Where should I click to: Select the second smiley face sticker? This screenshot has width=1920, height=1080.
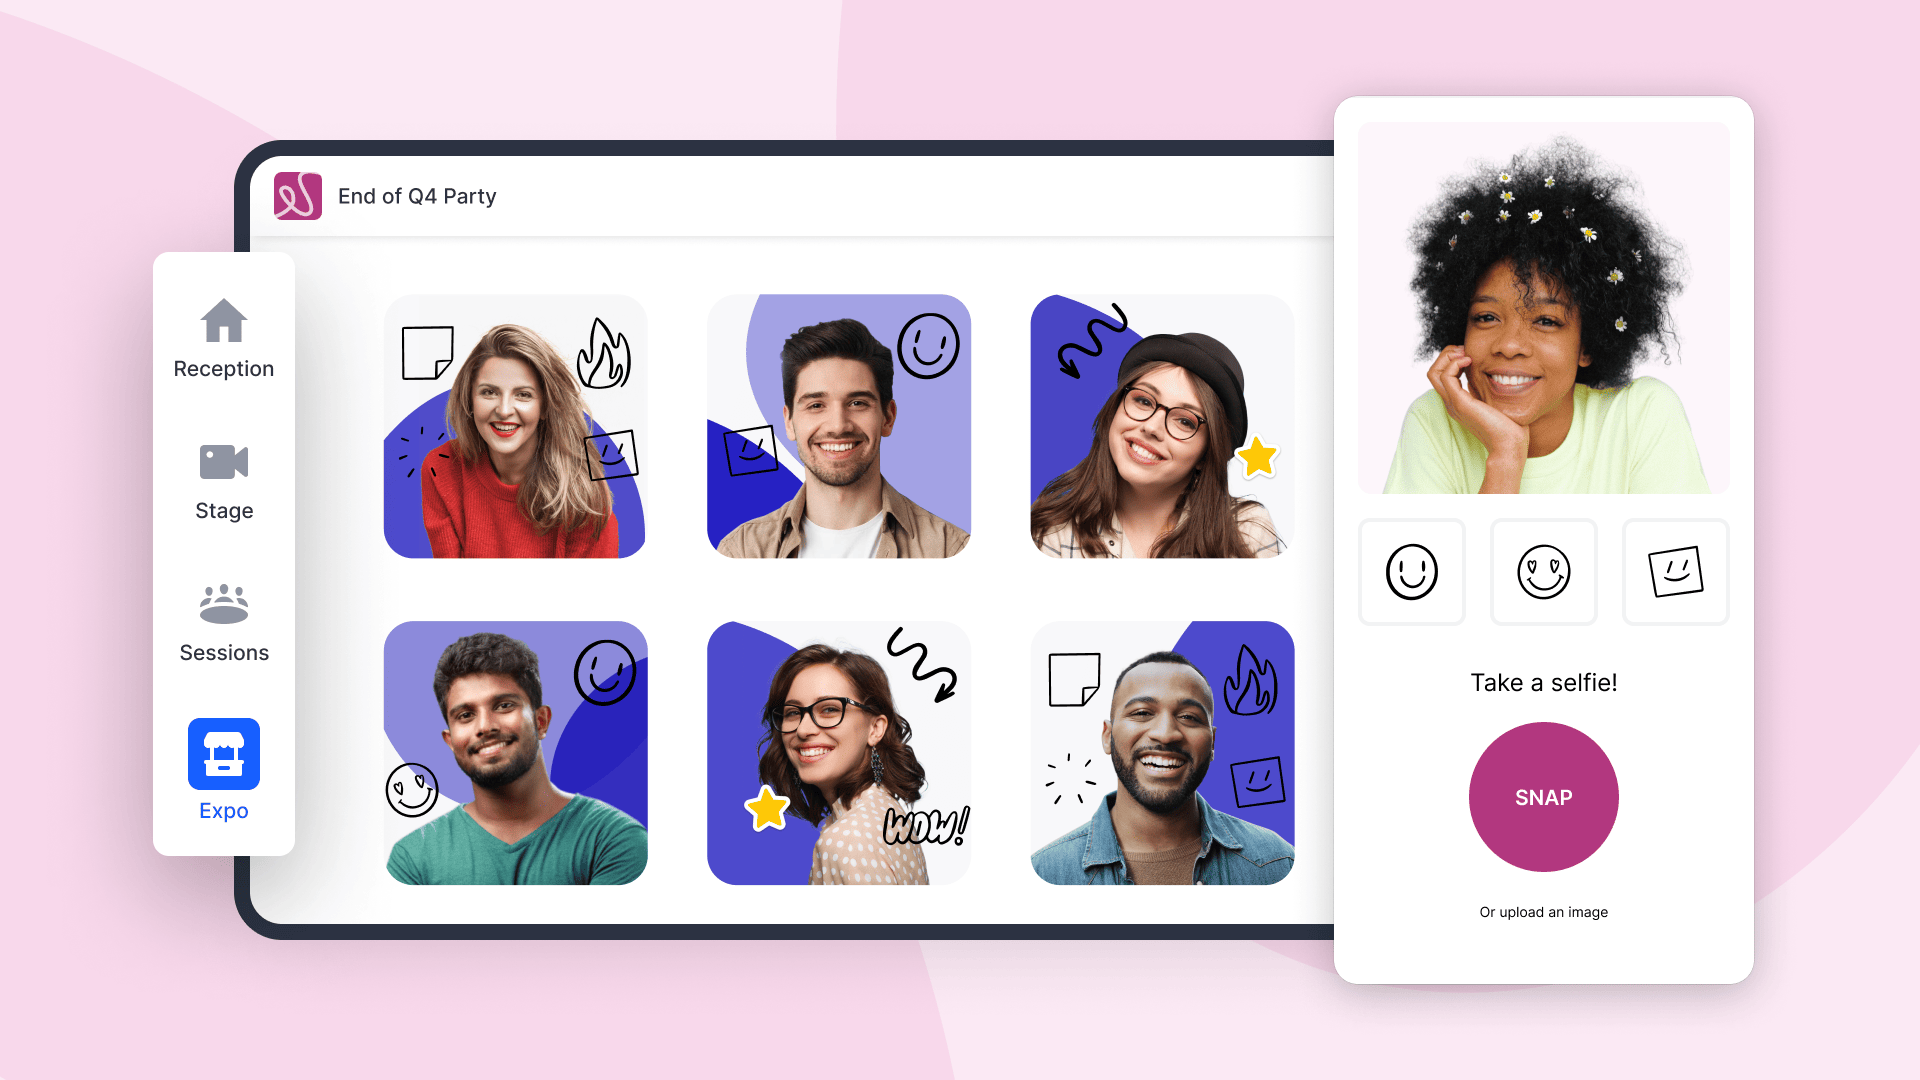[1543, 570]
